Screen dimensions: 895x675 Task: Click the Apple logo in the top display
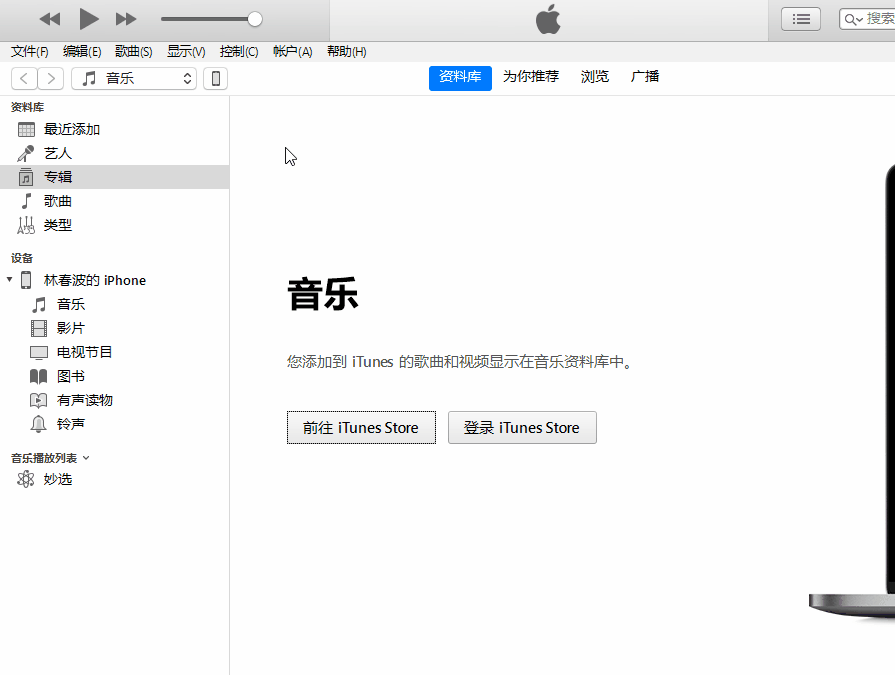tap(548, 19)
